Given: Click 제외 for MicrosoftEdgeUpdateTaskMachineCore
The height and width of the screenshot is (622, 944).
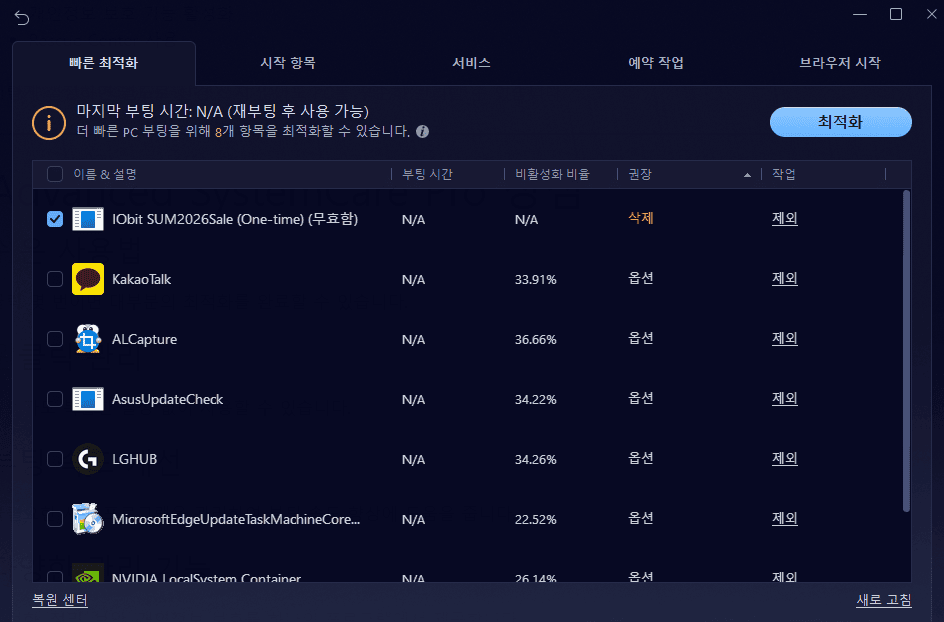Looking at the screenshot, I should pos(784,518).
